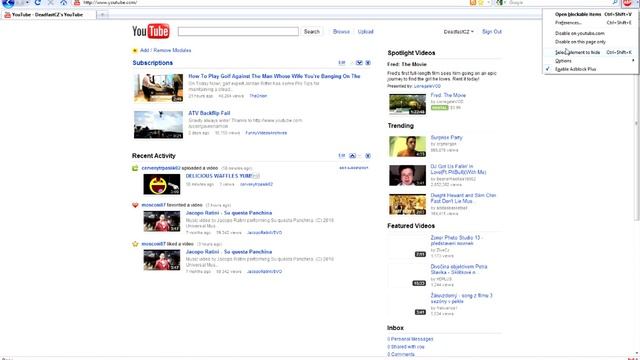Image resolution: width=640 pixels, height=360 pixels.
Task: Click the magnifier icon in Google search box
Action: point(615,3)
